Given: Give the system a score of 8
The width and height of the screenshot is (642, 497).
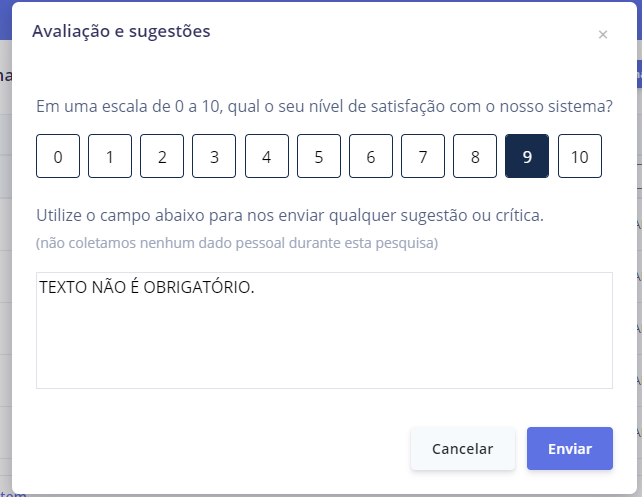Looking at the screenshot, I should [475, 156].
